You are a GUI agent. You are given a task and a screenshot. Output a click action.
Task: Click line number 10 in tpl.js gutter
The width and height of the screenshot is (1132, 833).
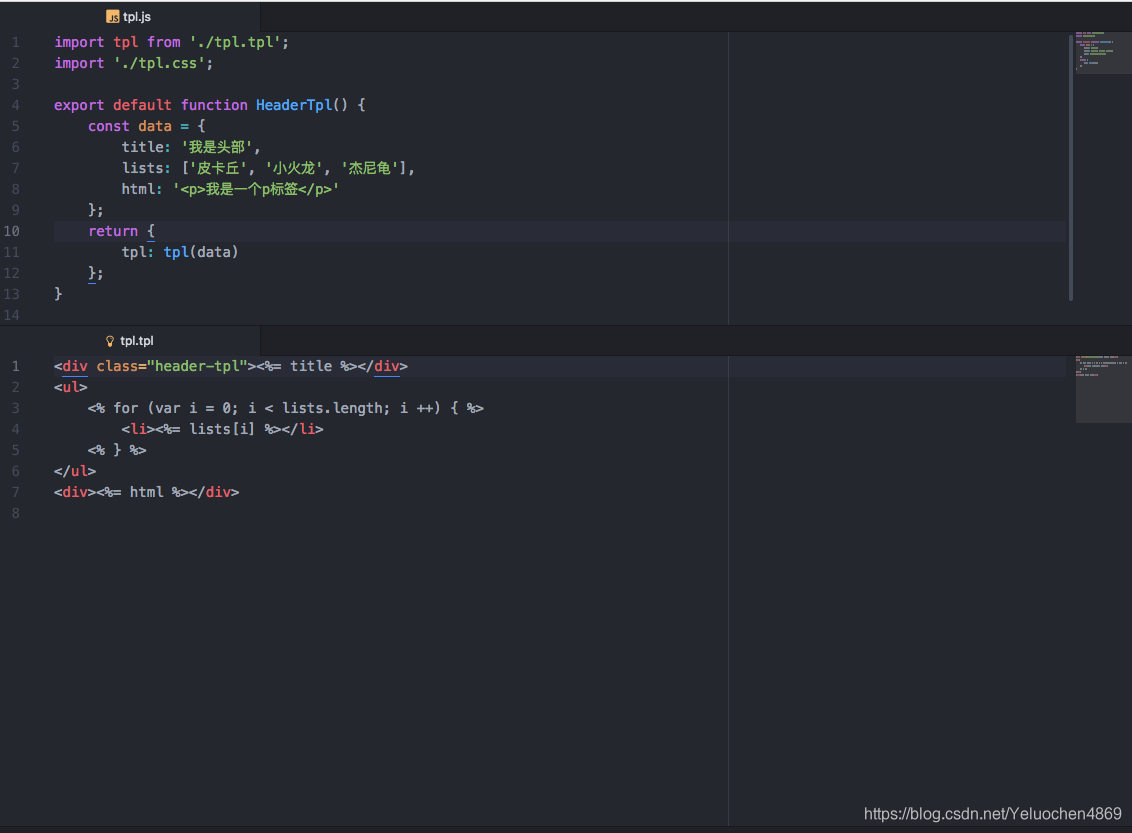tap(12, 231)
